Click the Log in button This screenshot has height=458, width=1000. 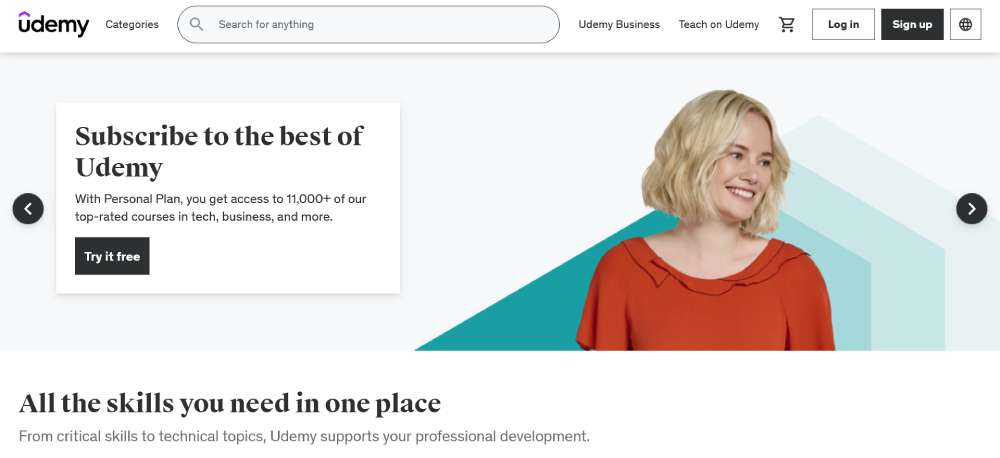(x=843, y=24)
